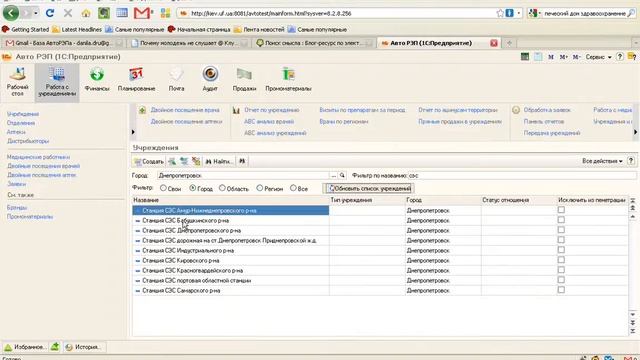The image size is (640, 360).
Task: Select the Область filter radio button
Action: (x=222, y=188)
